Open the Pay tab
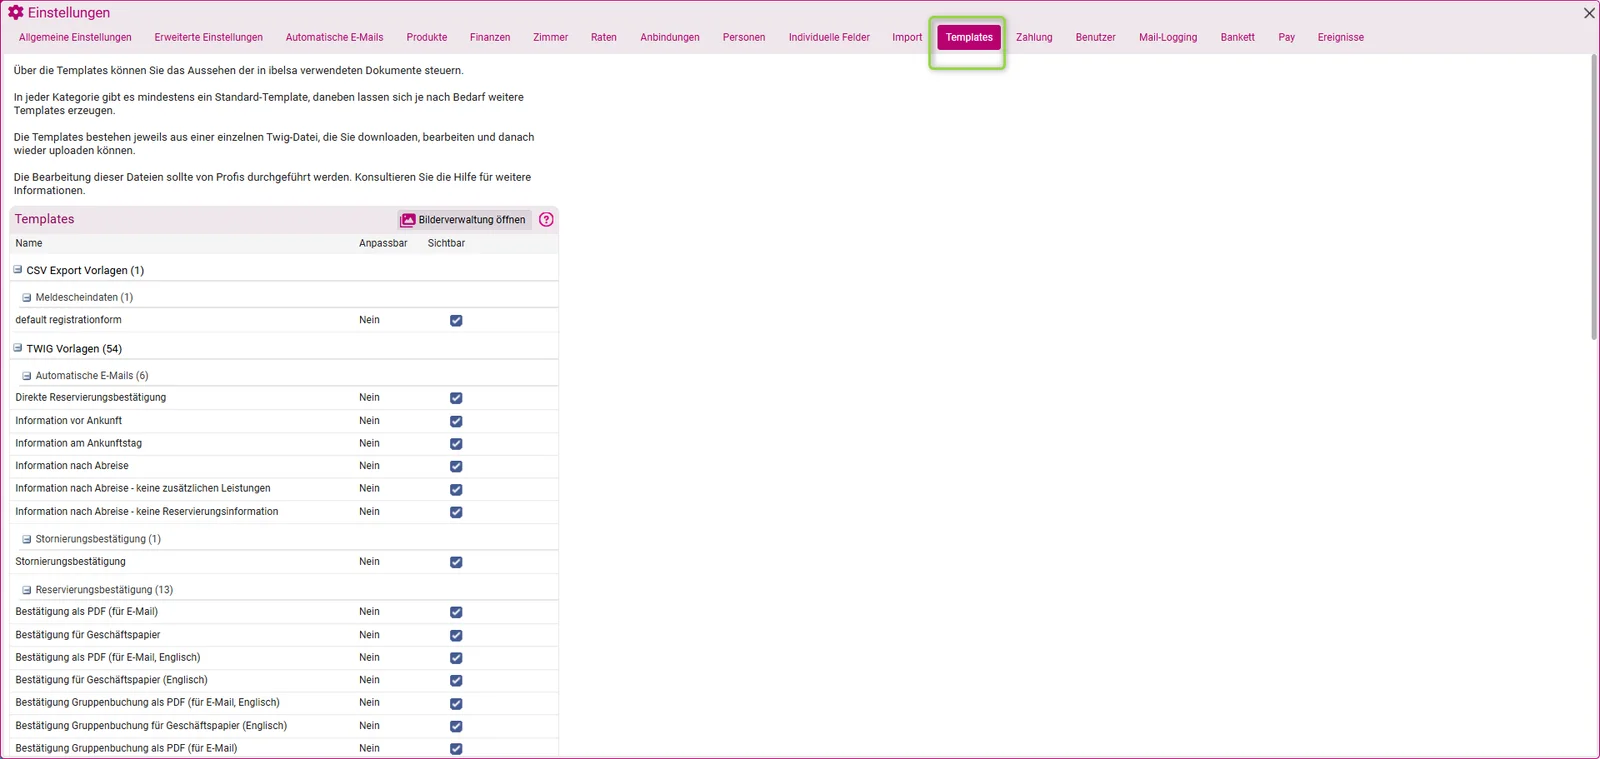1600x759 pixels. 1287,38
